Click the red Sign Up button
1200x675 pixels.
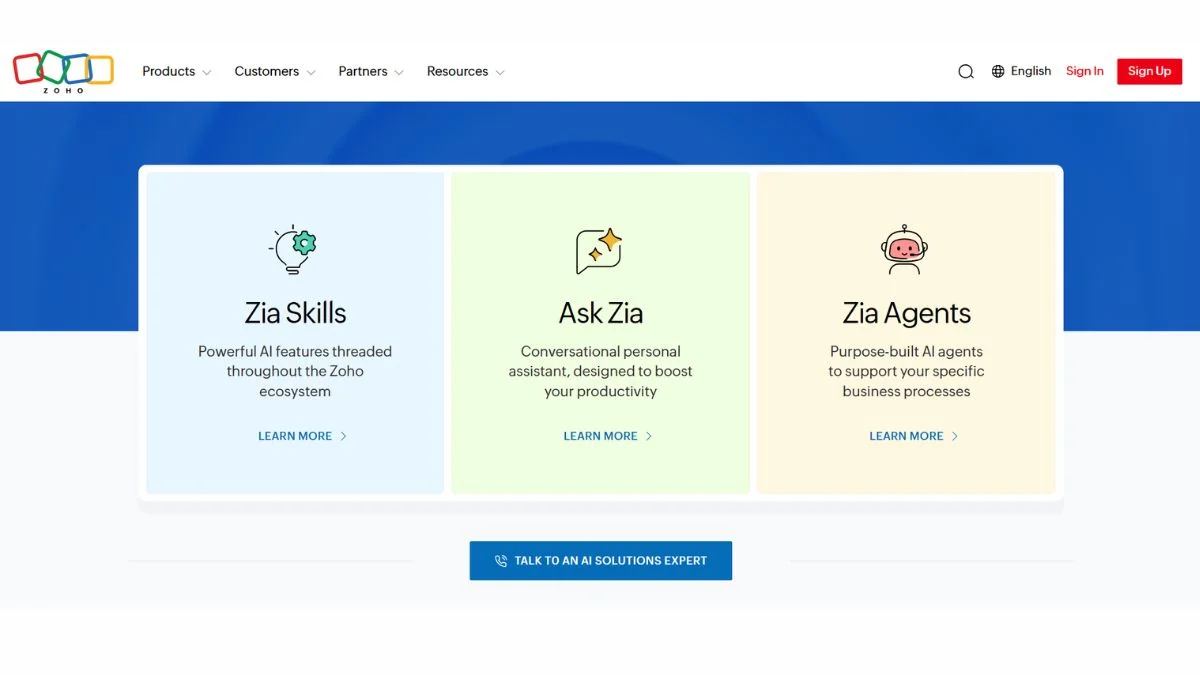pyautogui.click(x=1150, y=71)
